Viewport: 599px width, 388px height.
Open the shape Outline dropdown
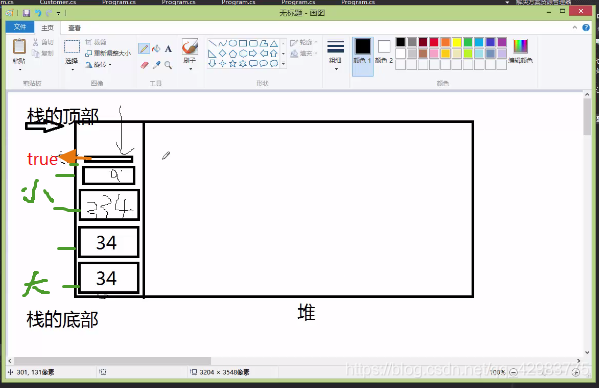click(304, 42)
